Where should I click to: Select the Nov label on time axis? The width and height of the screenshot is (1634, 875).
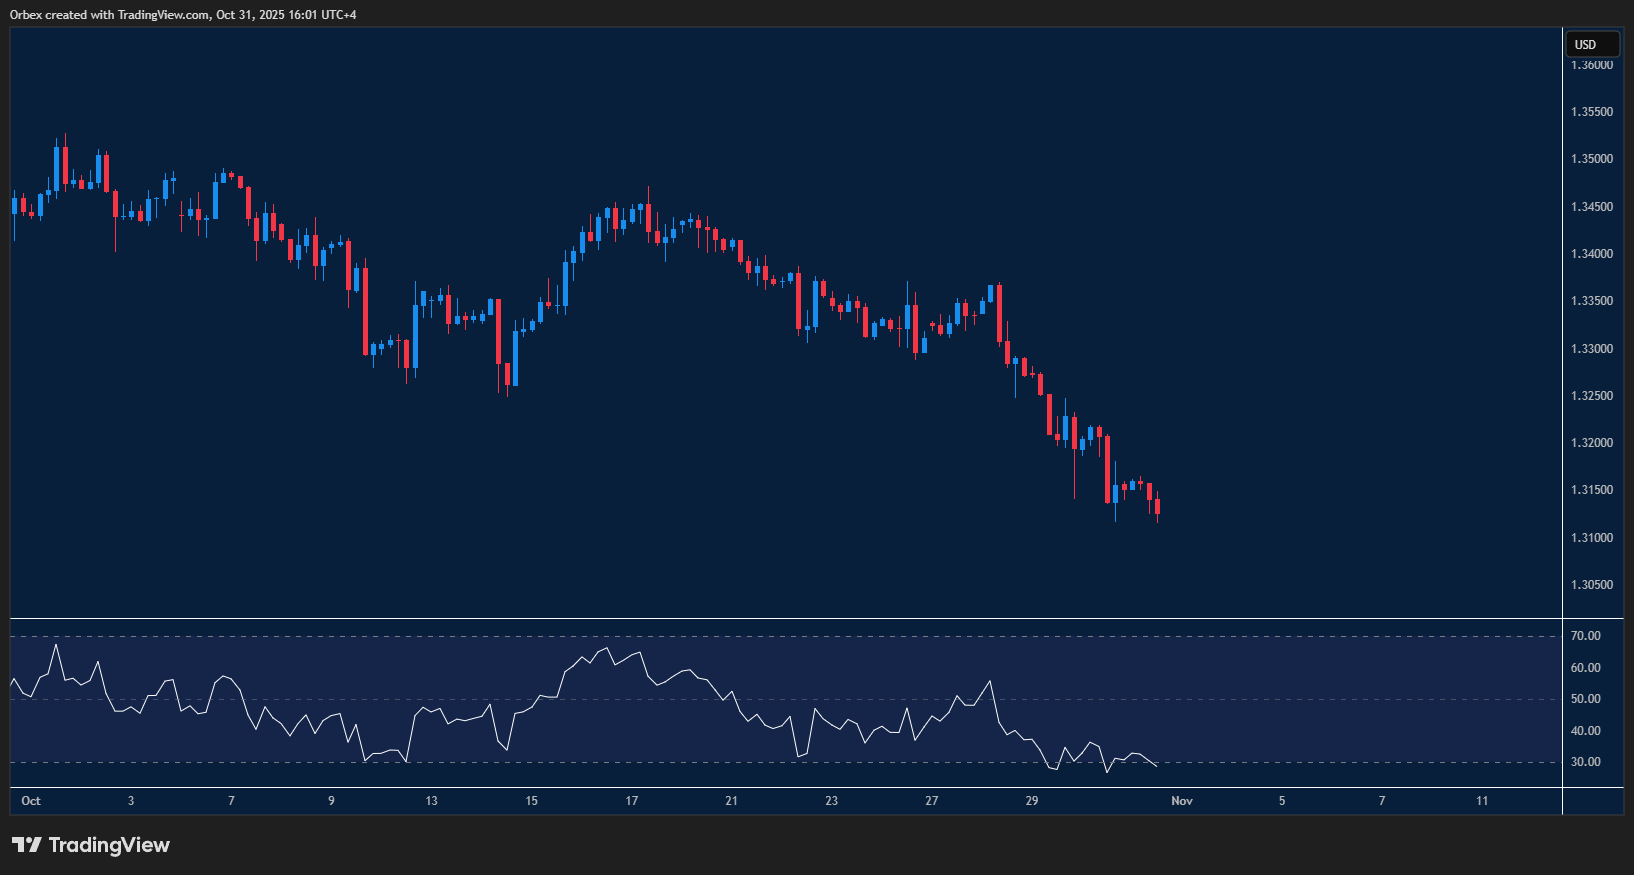tap(1182, 801)
